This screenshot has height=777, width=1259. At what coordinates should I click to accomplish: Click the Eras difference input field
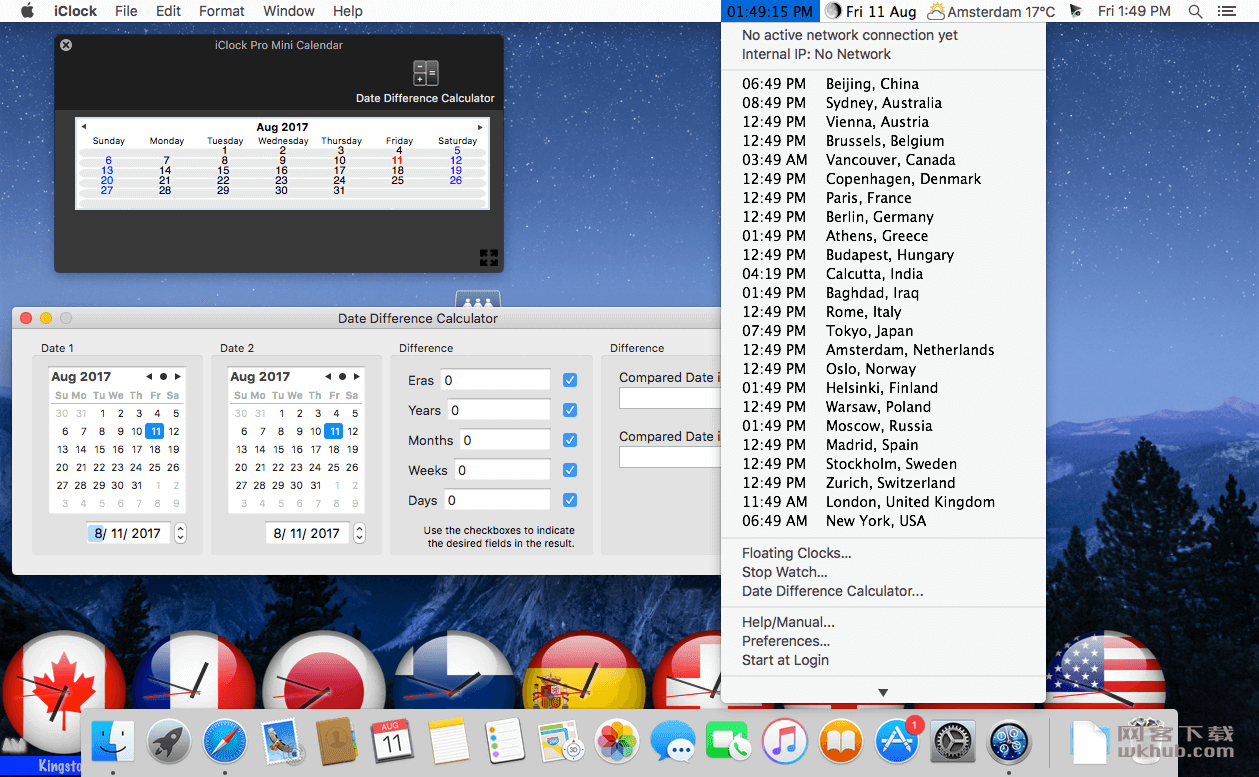pos(495,380)
